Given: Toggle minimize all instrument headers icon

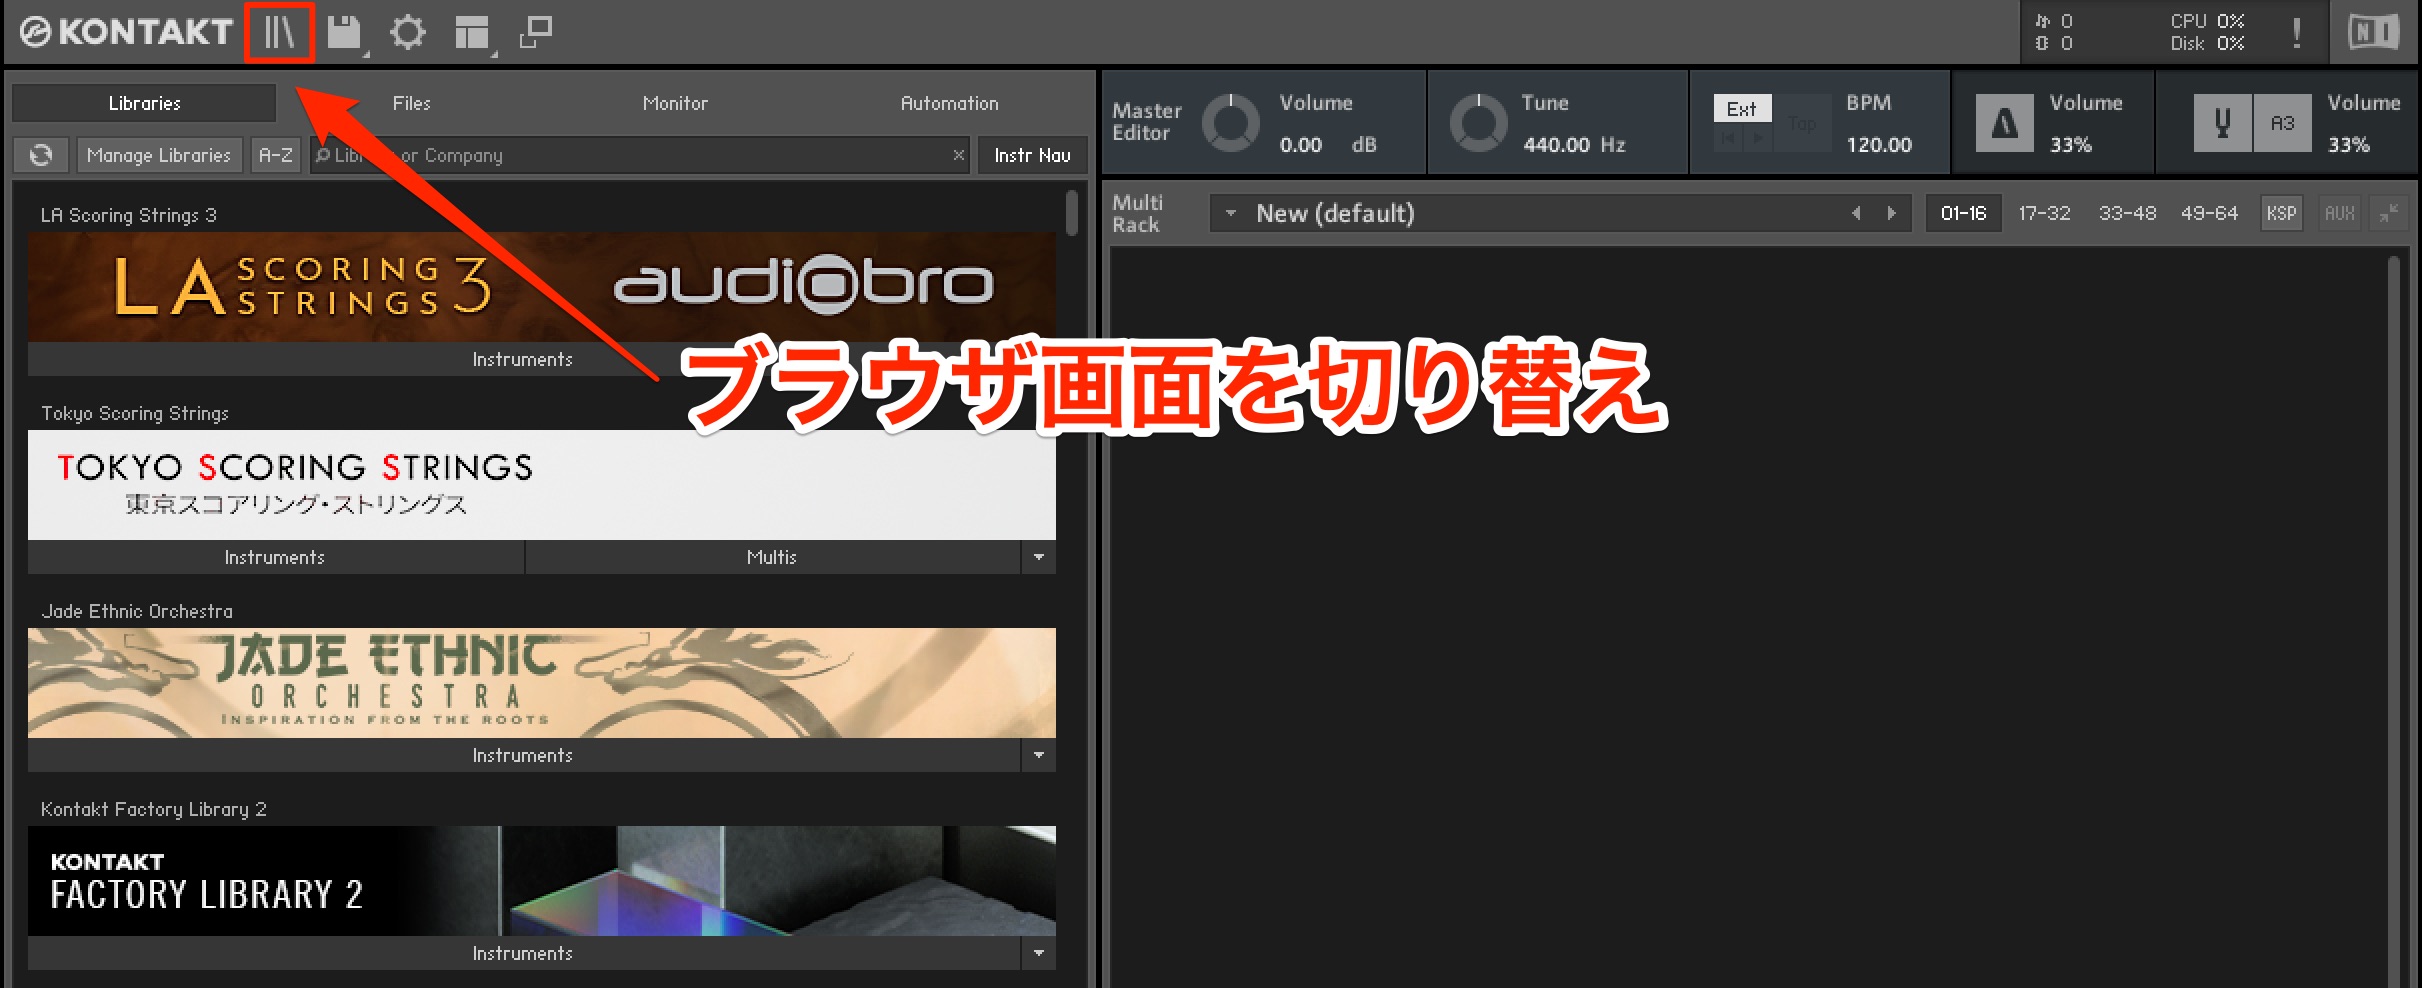Looking at the screenshot, I should tap(2389, 213).
